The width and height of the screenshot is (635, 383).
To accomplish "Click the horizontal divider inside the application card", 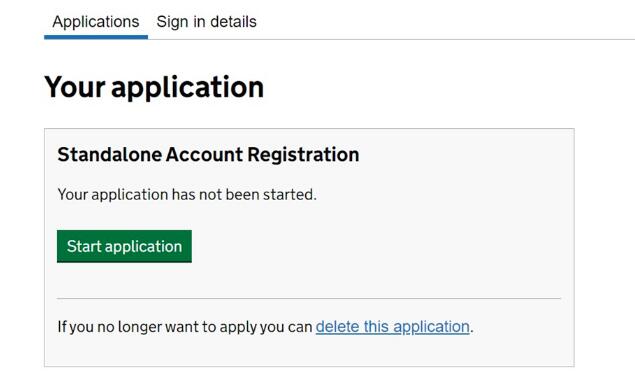I will point(309,298).
